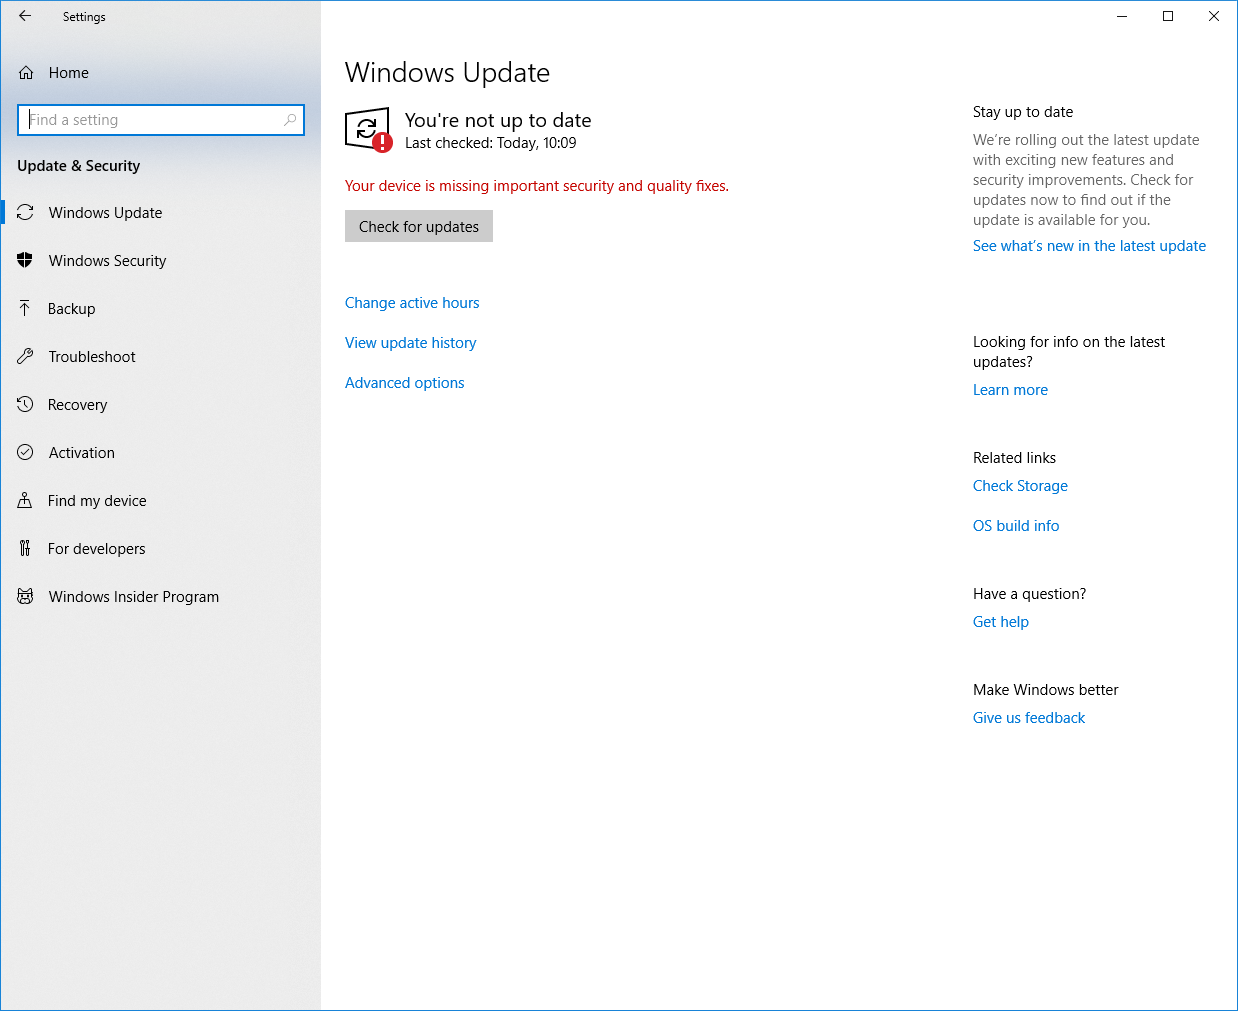Image resolution: width=1238 pixels, height=1011 pixels.
Task: Click the update status icon with red alert
Action: [x=368, y=130]
